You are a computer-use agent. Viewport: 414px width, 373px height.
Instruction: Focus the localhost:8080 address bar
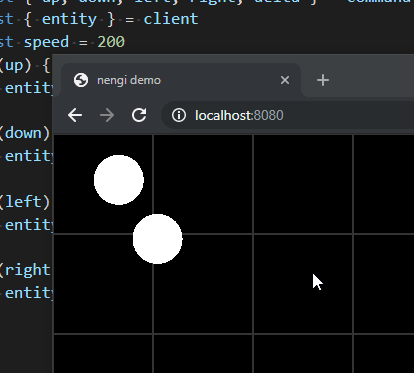[x=288, y=115]
